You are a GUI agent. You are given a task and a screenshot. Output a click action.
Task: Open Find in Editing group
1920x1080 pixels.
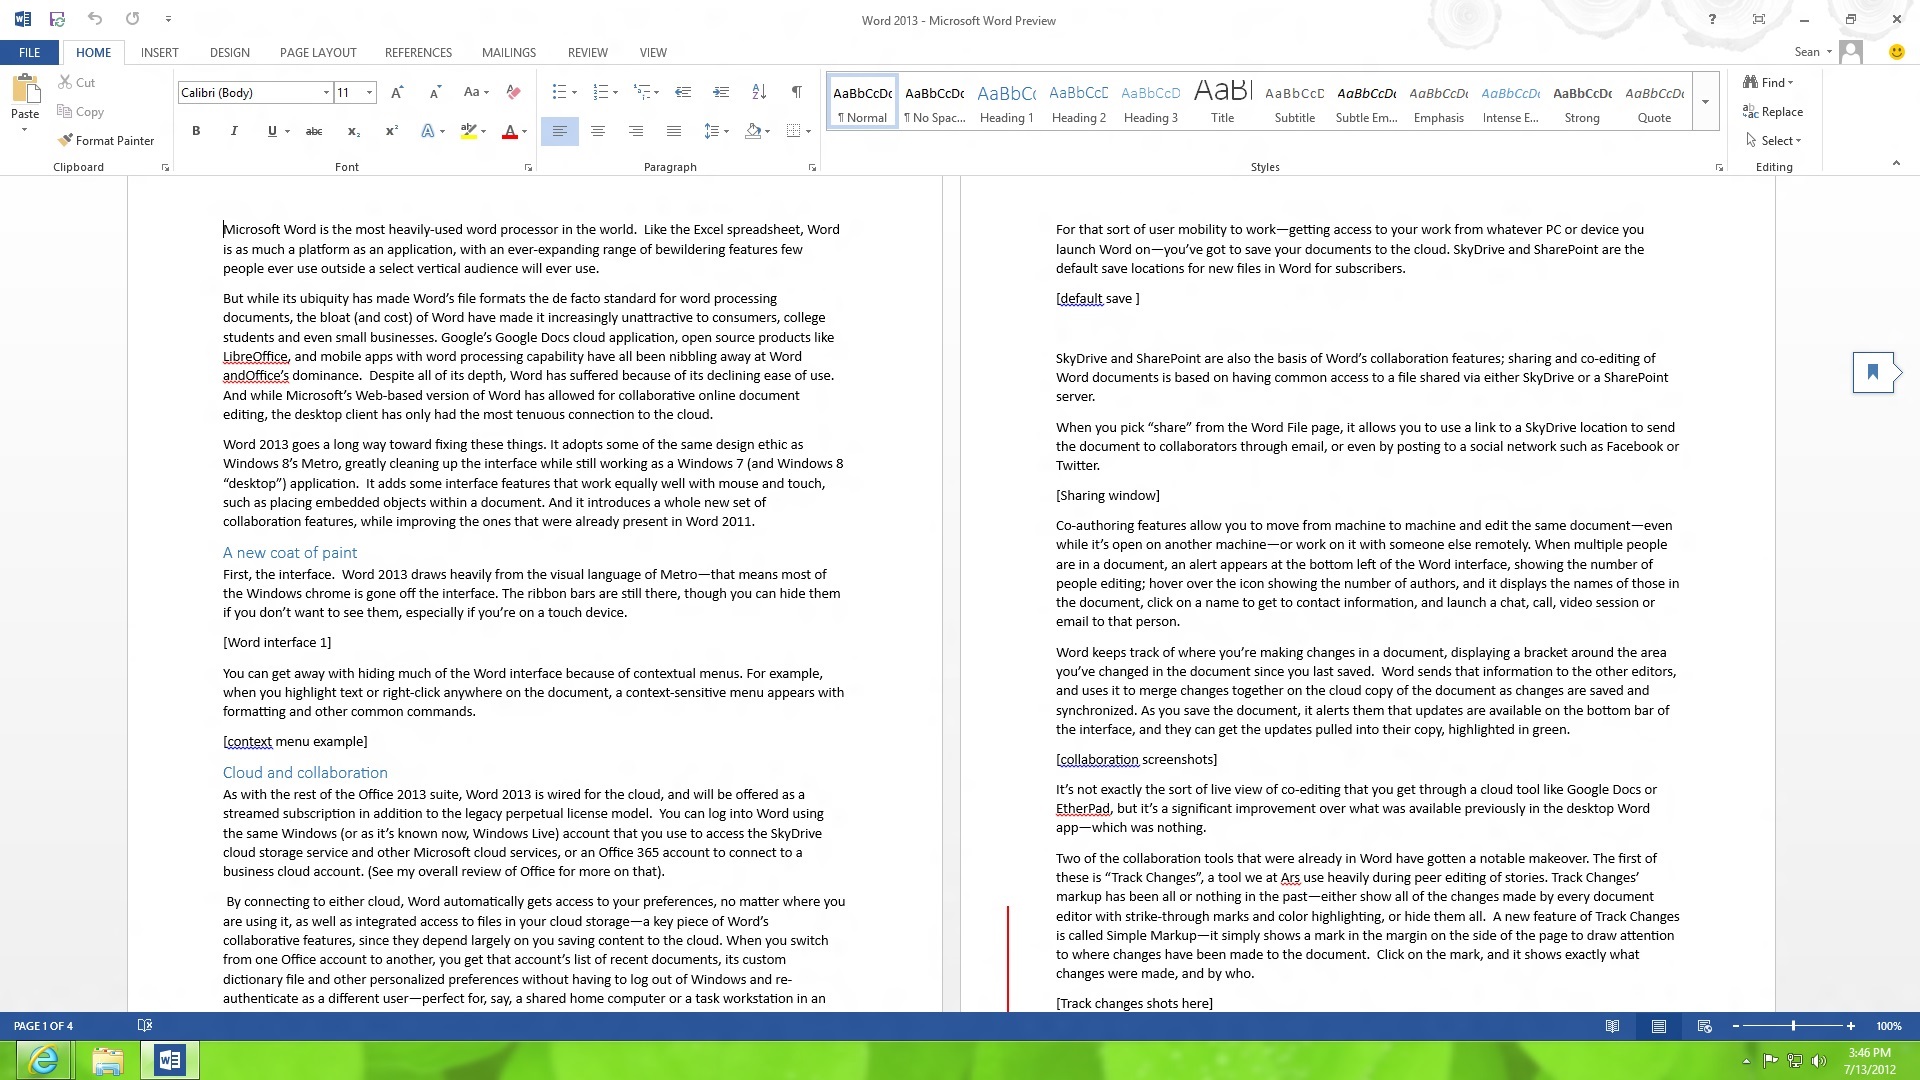coord(1768,82)
